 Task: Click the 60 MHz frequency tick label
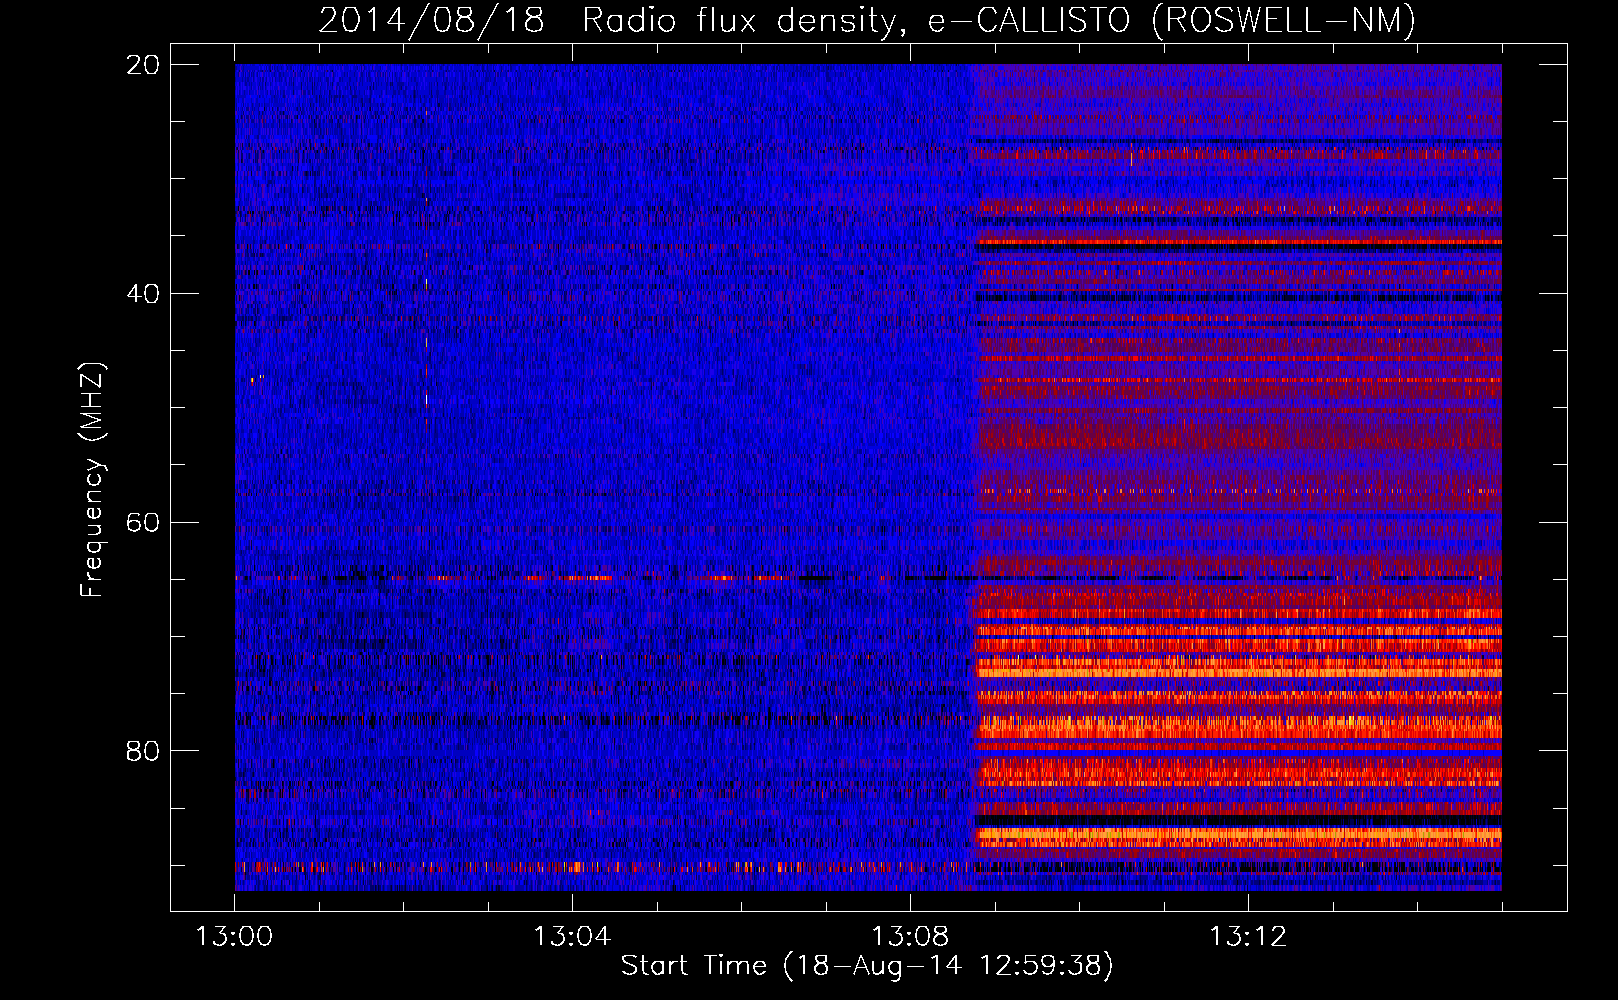point(143,523)
